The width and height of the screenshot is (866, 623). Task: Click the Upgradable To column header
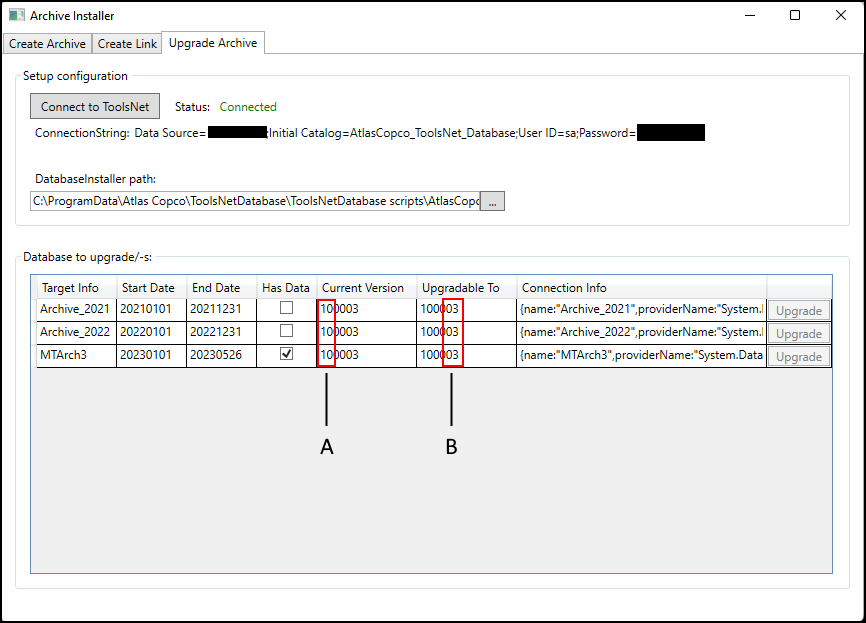coord(464,287)
